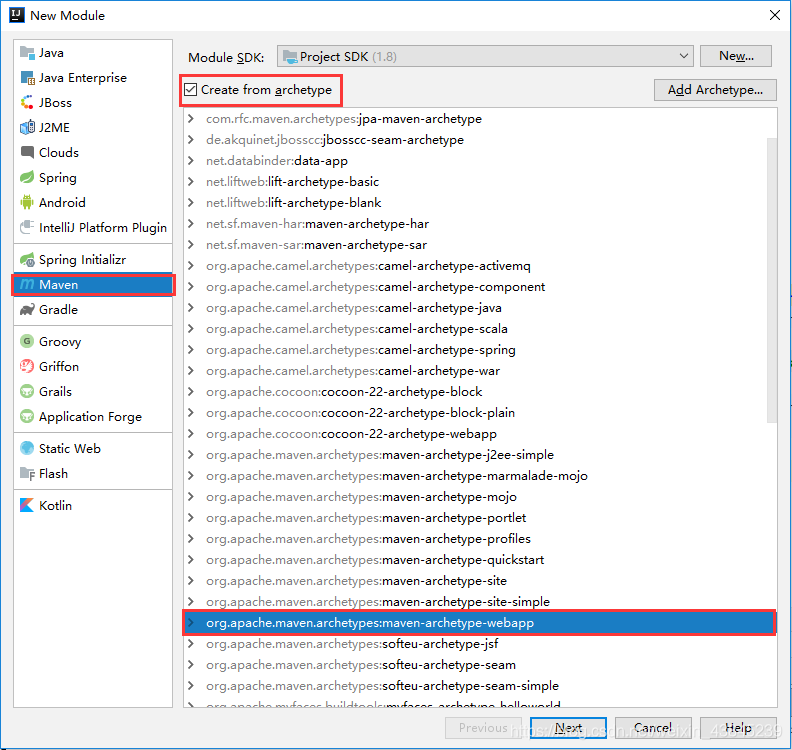792x750 pixels.
Task: Expand maven-archetype-webapp node
Action: pyautogui.click(x=191, y=623)
